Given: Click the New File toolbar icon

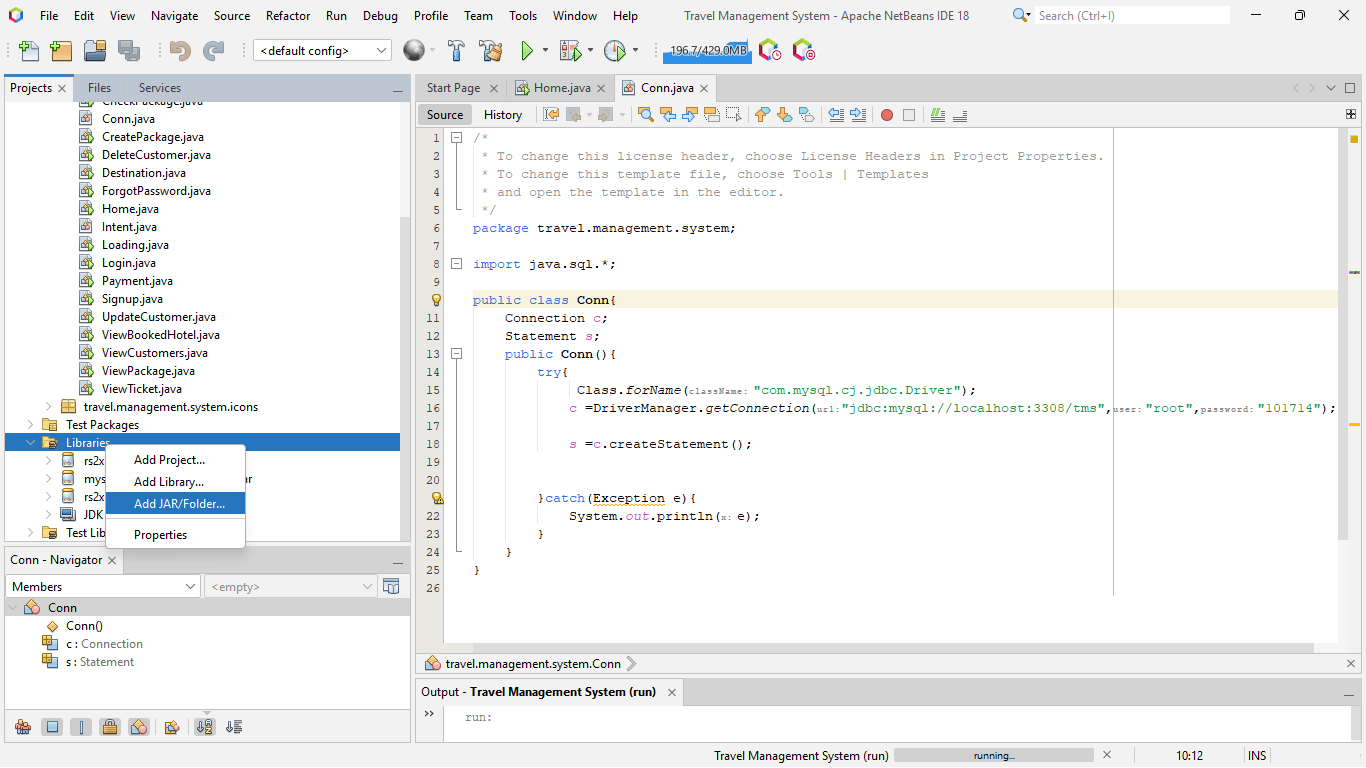Looking at the screenshot, I should [29, 51].
